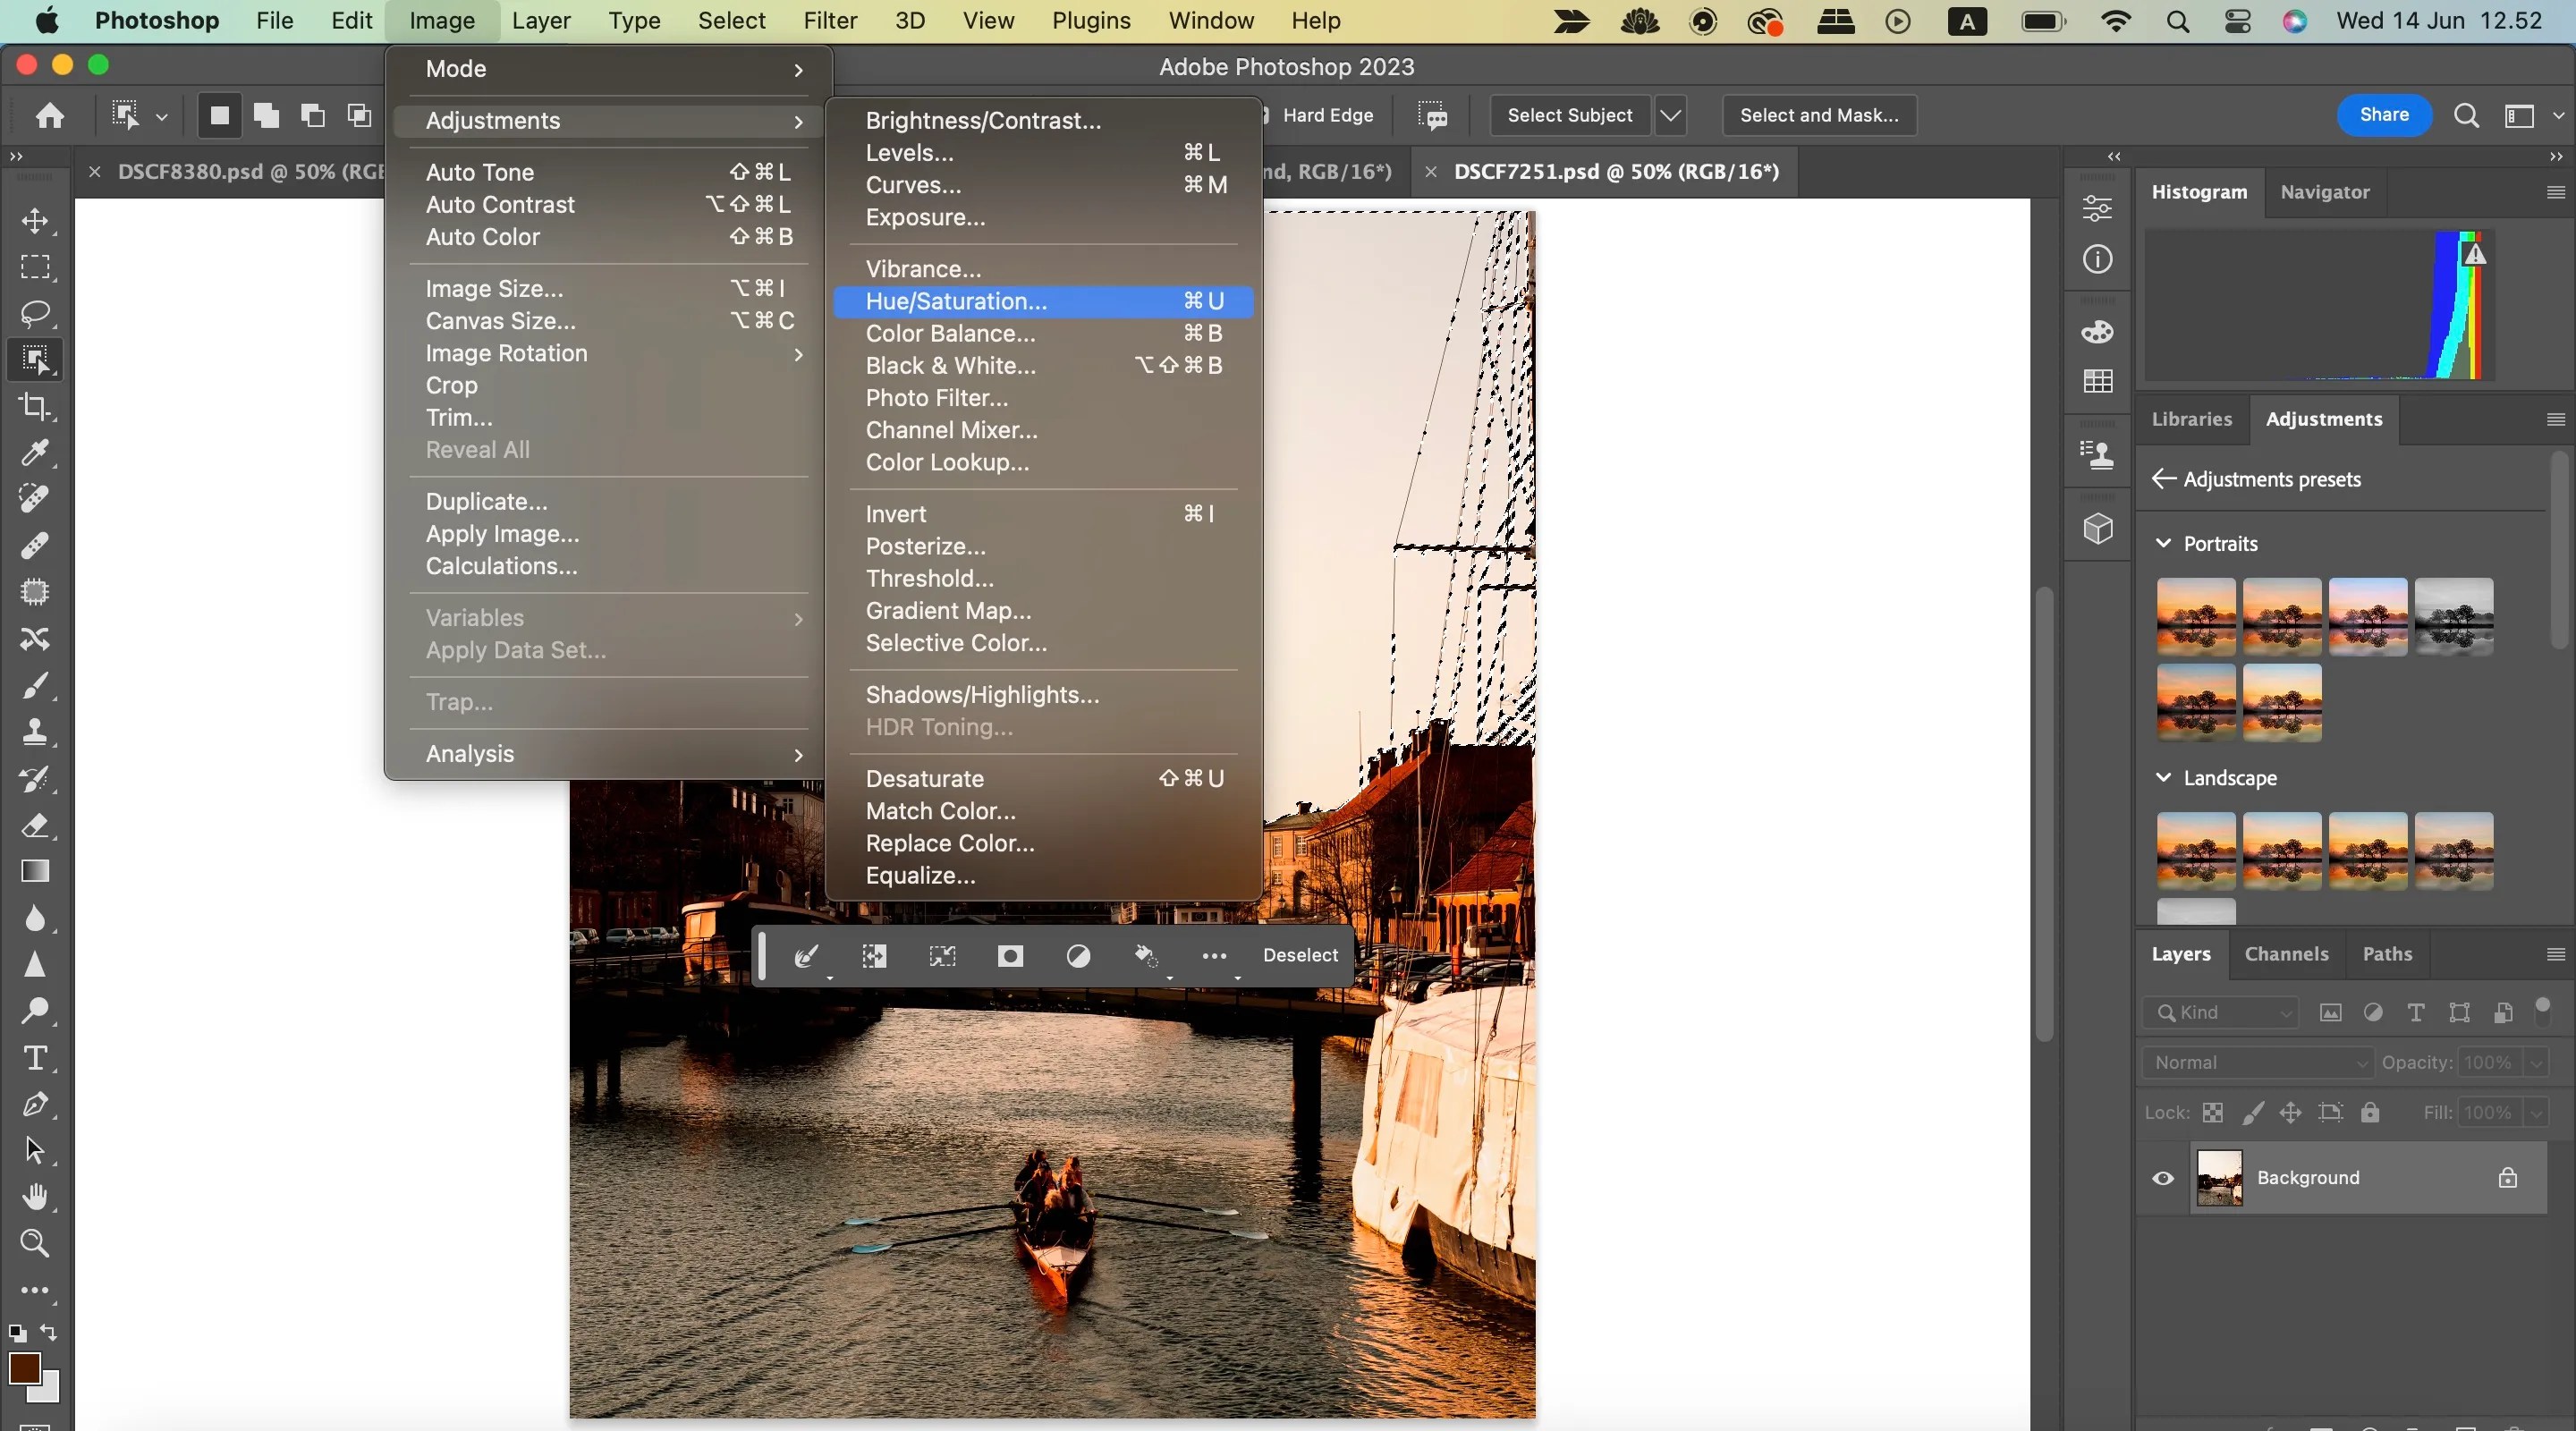The image size is (2576, 1431).
Task: Open the Properties panel icon
Action: 2097,209
